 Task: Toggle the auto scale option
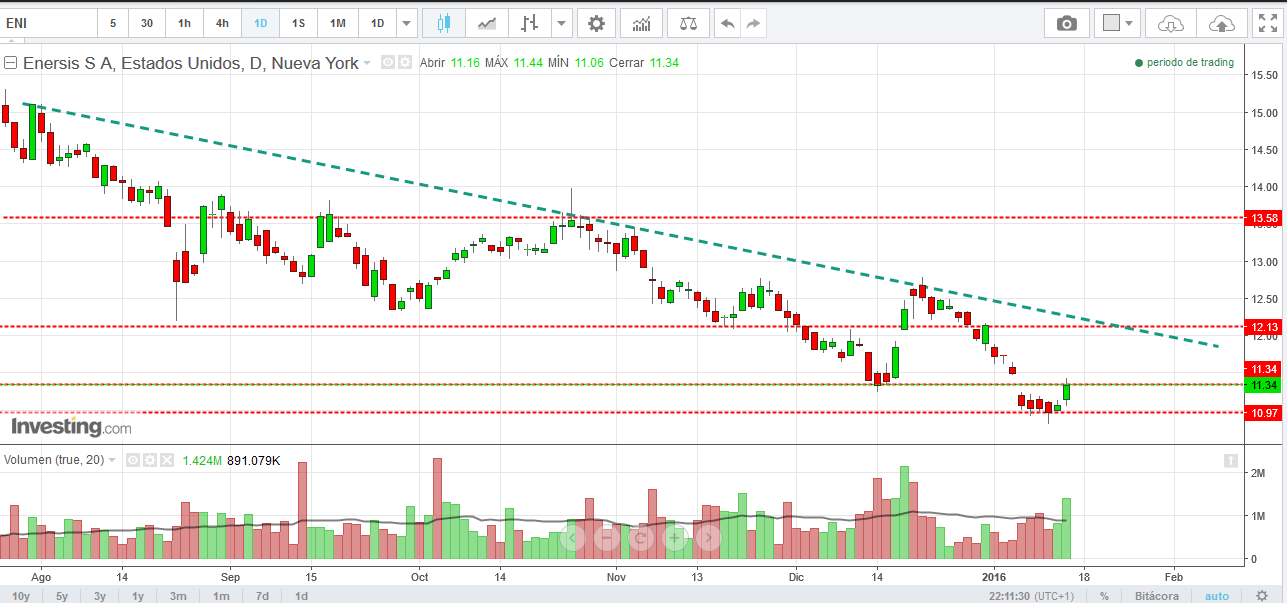pyautogui.click(x=1217, y=596)
